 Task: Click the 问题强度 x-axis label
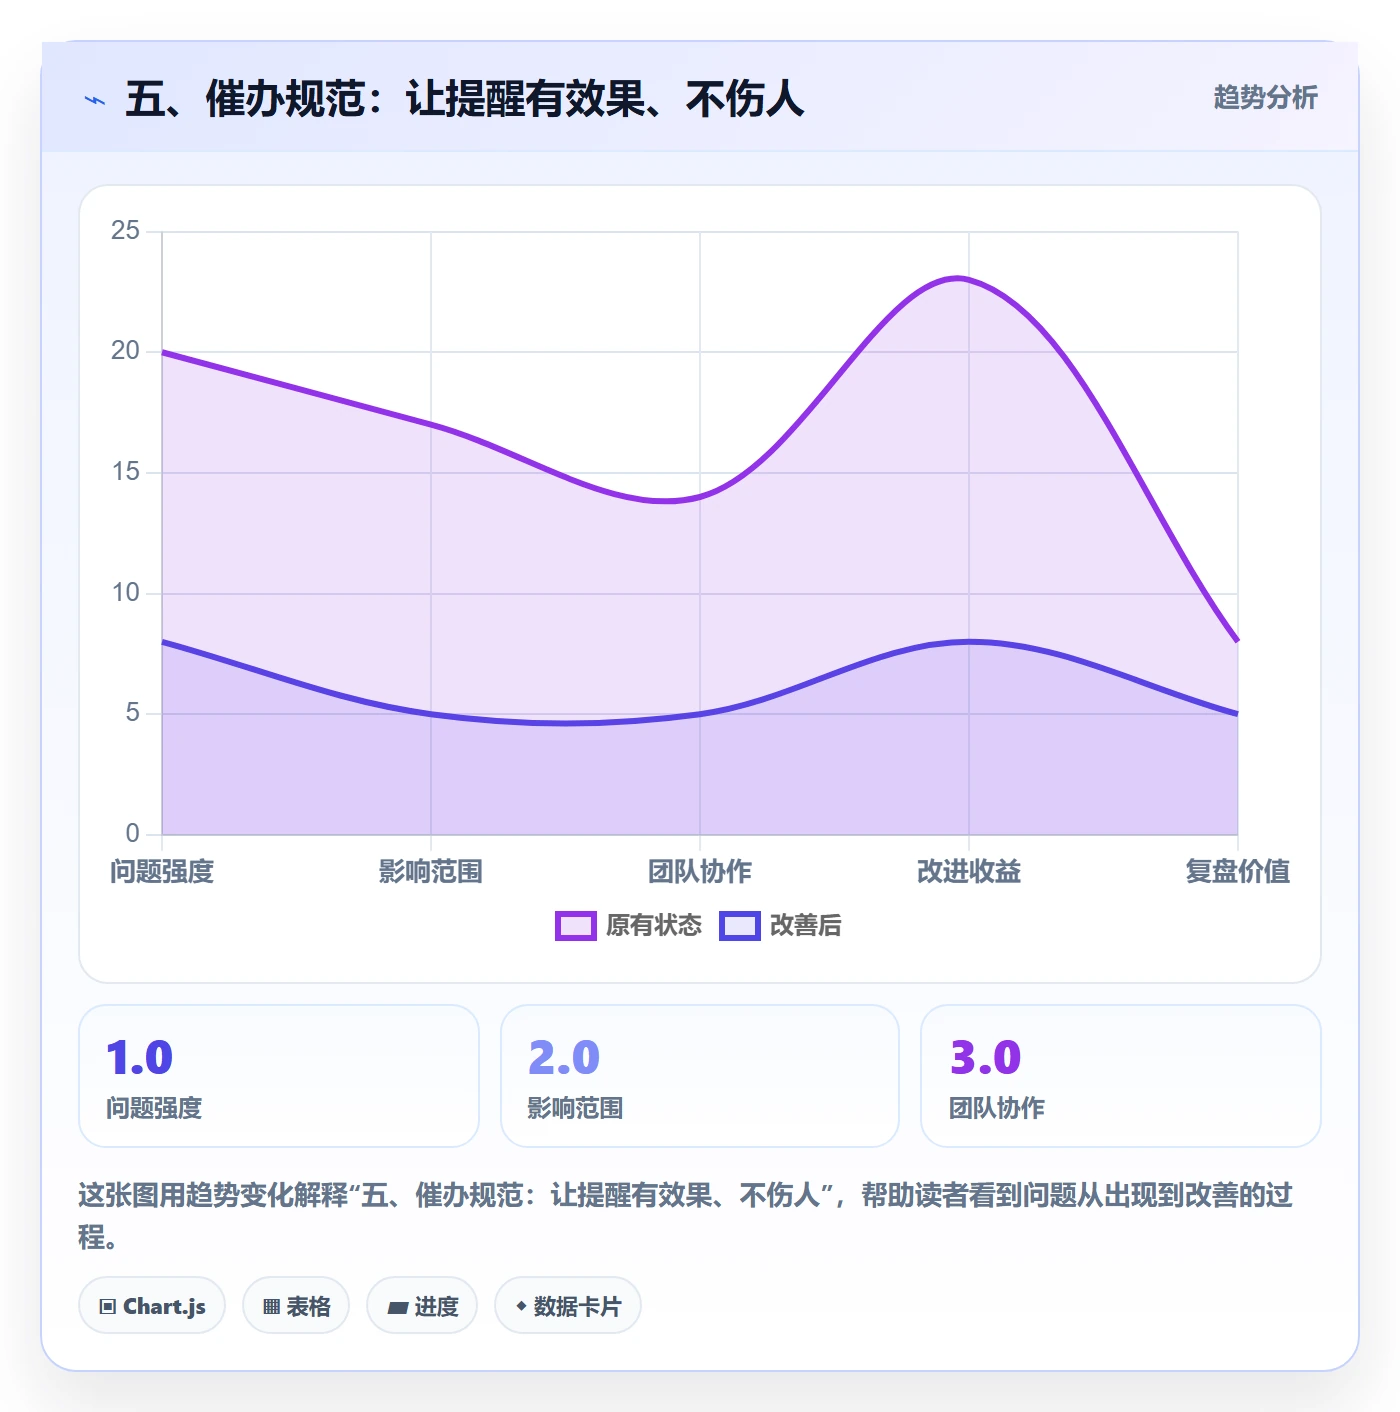(162, 872)
